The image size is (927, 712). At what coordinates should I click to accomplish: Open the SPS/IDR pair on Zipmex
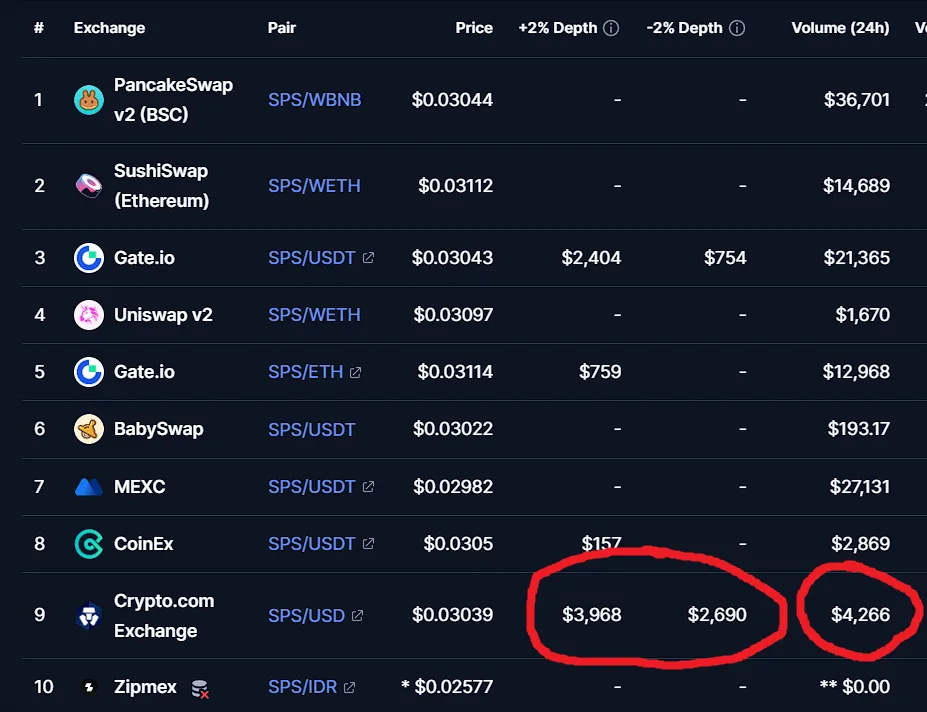(x=302, y=687)
